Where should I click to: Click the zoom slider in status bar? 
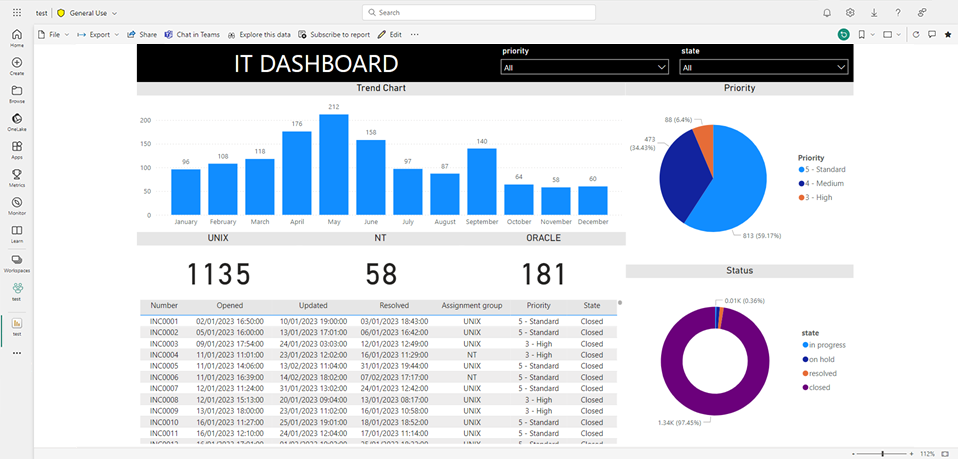(882, 453)
